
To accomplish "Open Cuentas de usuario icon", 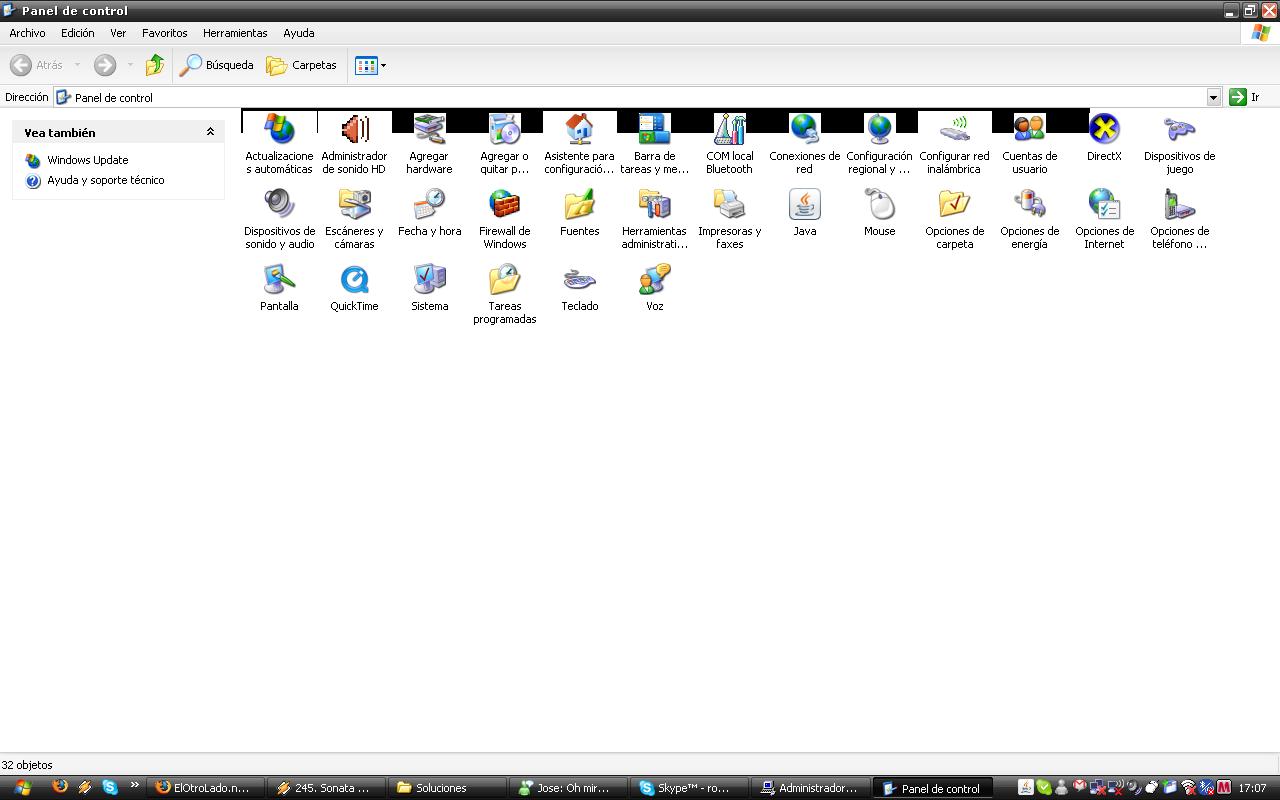I will 1029,130.
